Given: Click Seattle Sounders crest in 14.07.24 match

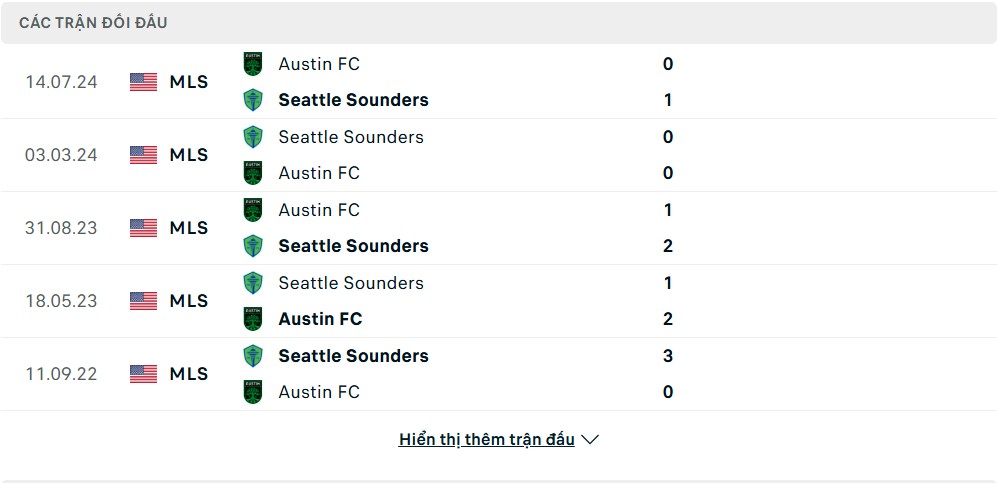Looking at the screenshot, I should click(253, 100).
